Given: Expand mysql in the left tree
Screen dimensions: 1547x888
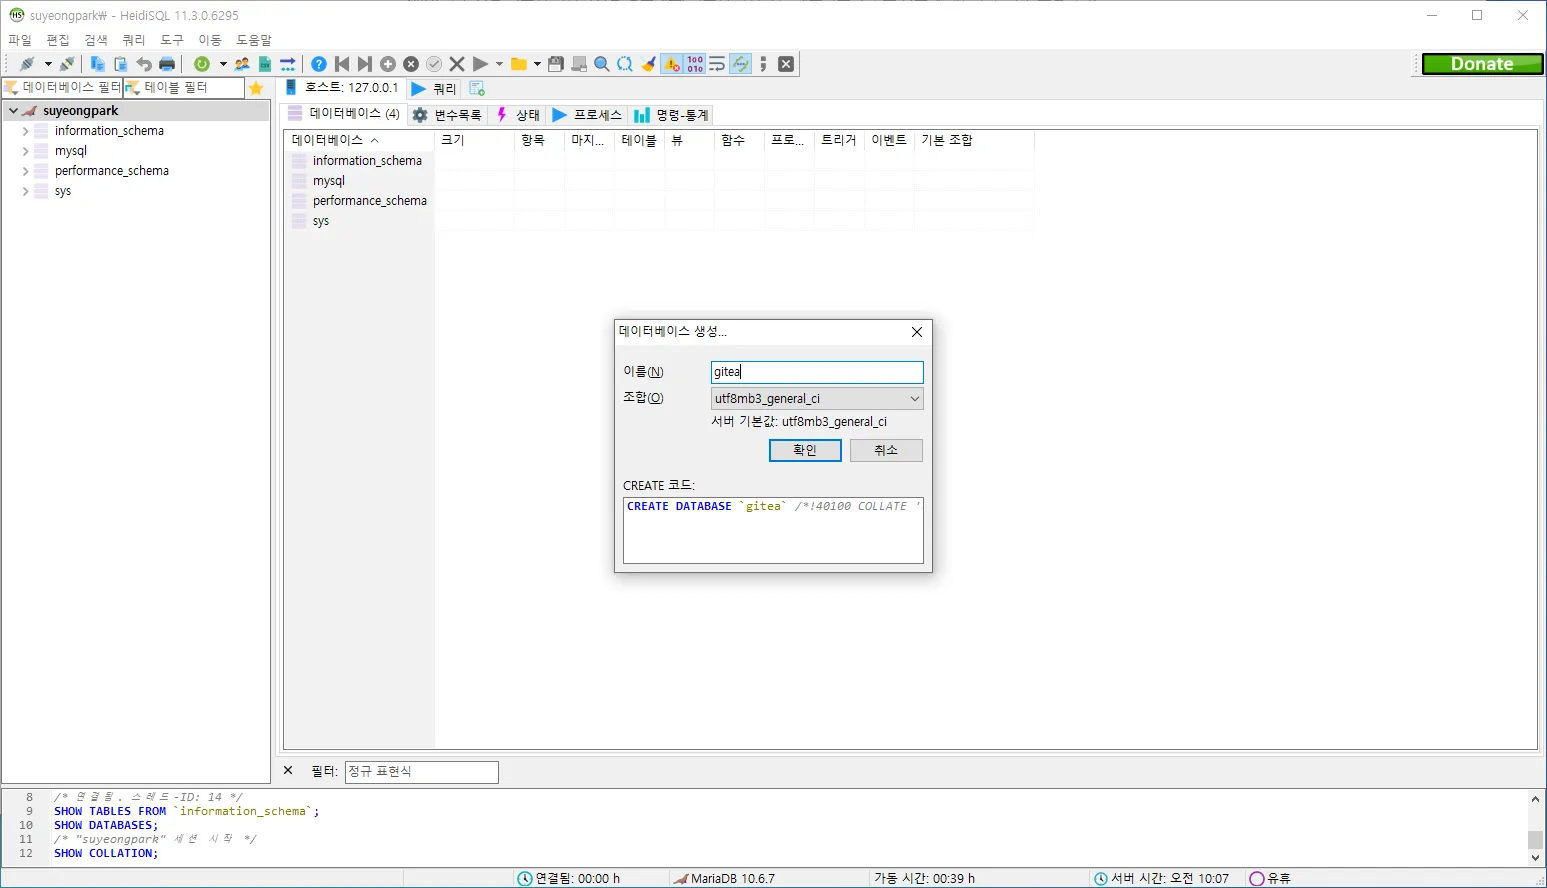Looking at the screenshot, I should pos(25,151).
